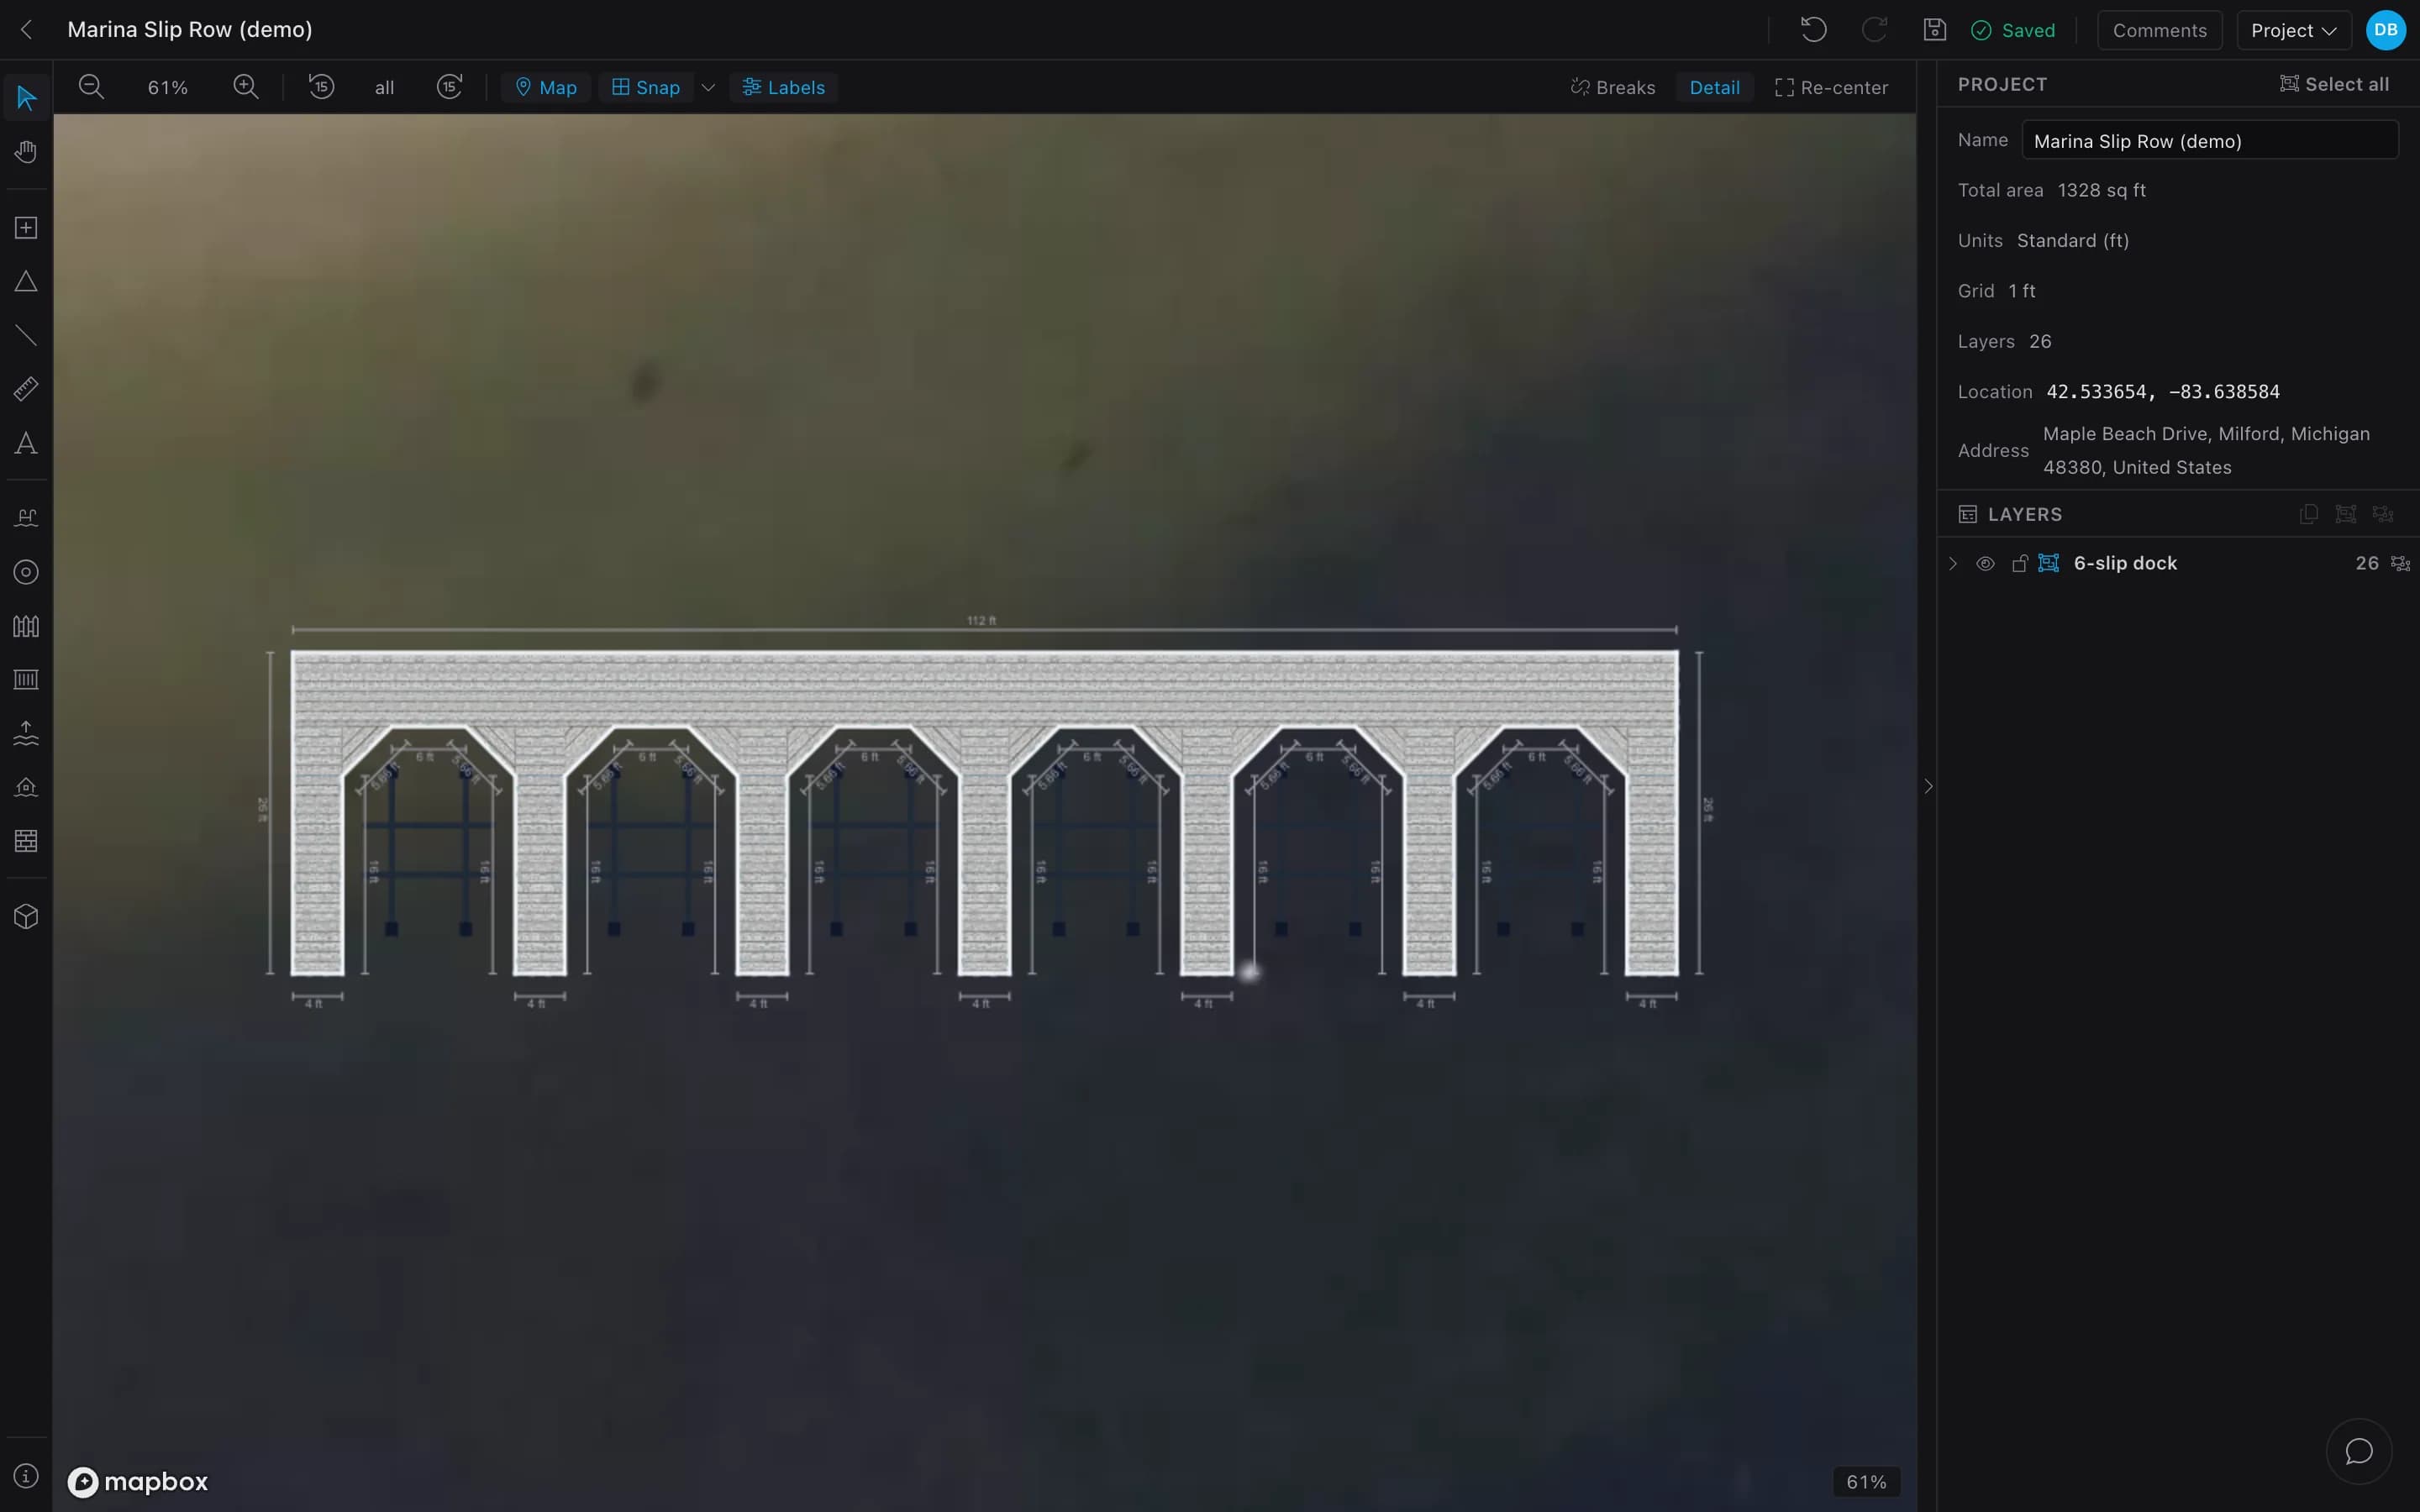Rotate counterclockwise by 15 degrees
This screenshot has height=1512, width=2420.
coord(321,87)
